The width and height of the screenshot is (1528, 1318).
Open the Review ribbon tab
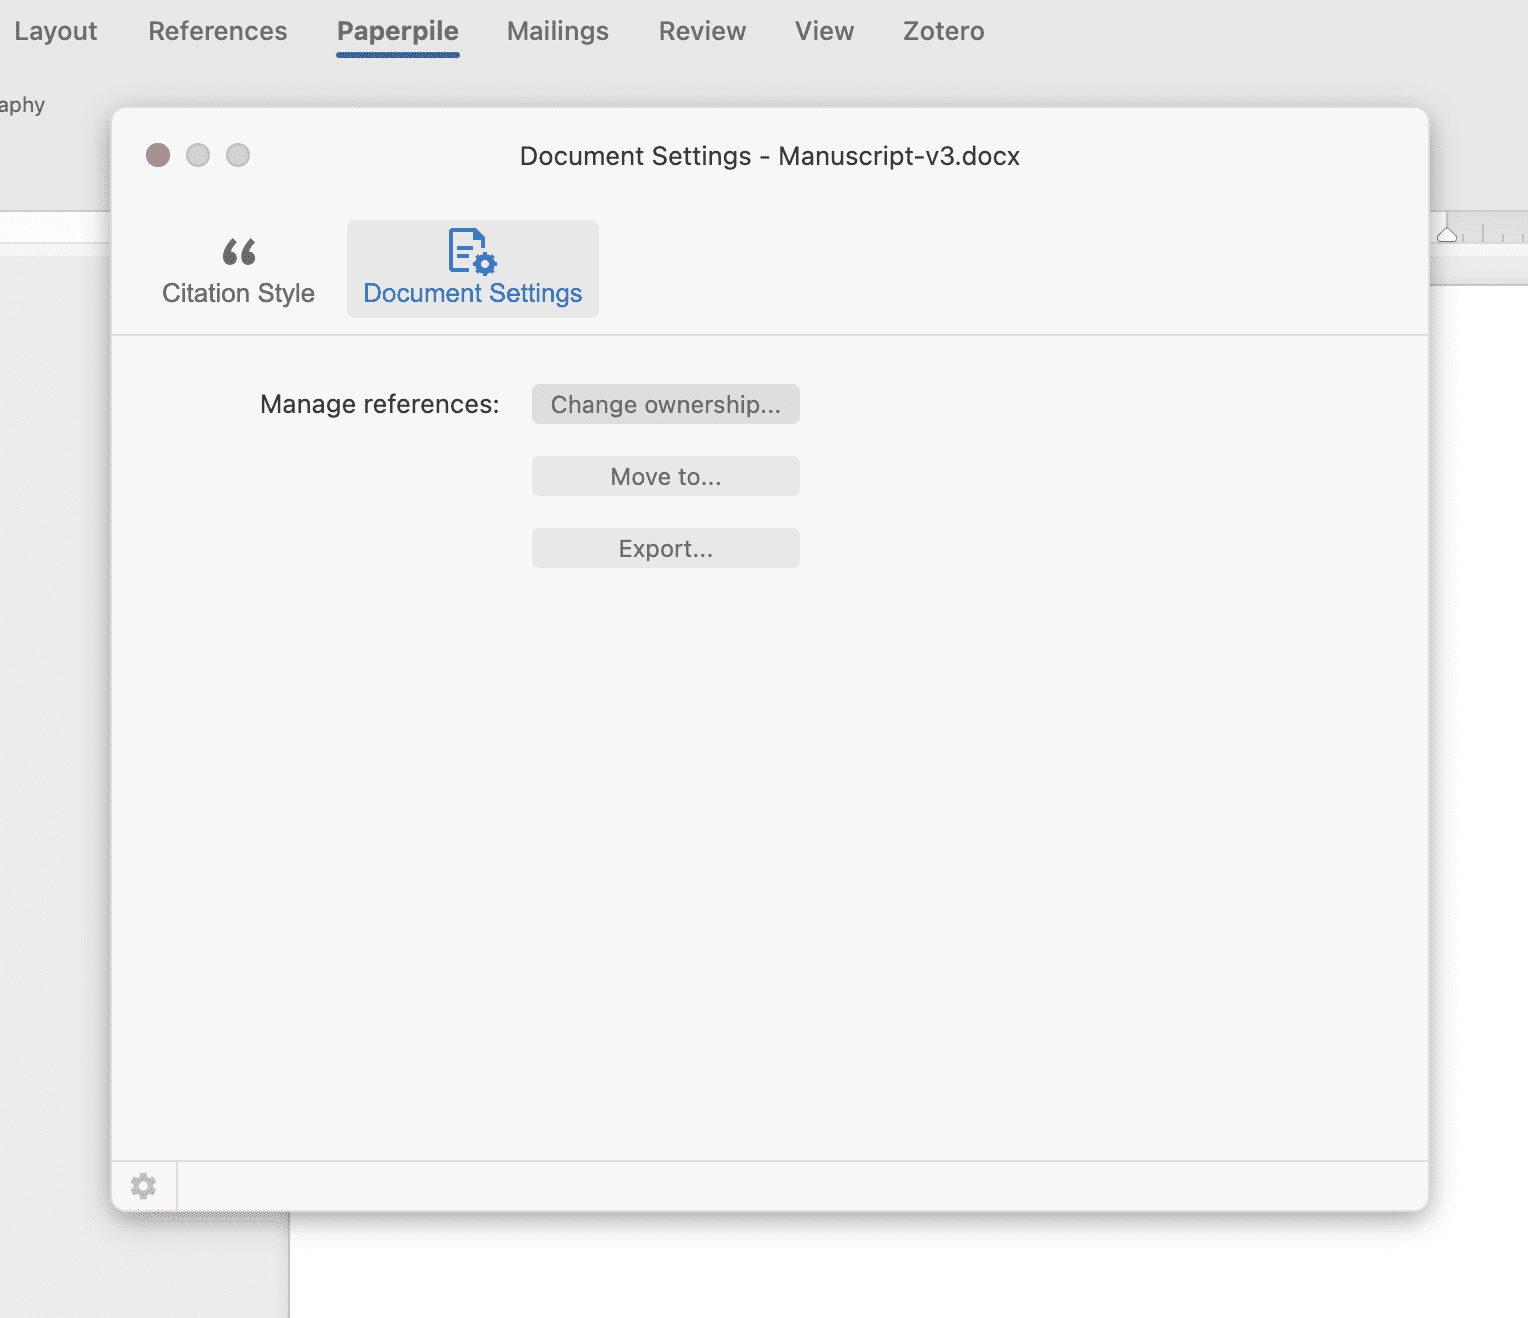coord(702,31)
